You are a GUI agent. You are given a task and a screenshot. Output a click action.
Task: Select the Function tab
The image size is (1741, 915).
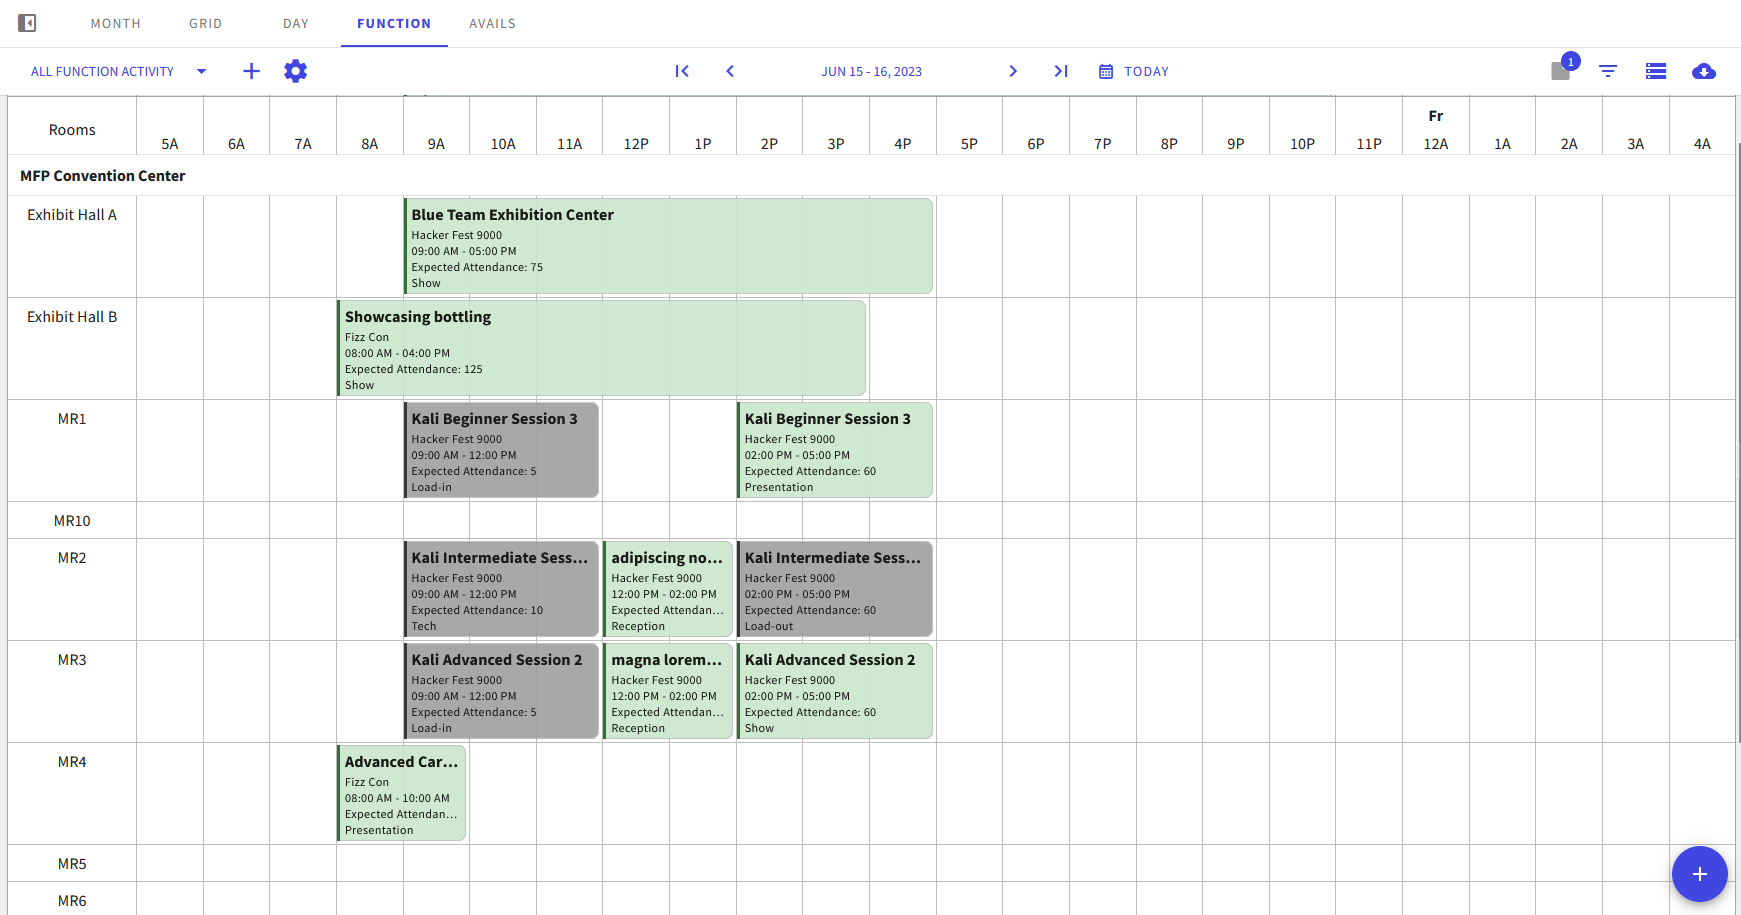click(x=394, y=23)
